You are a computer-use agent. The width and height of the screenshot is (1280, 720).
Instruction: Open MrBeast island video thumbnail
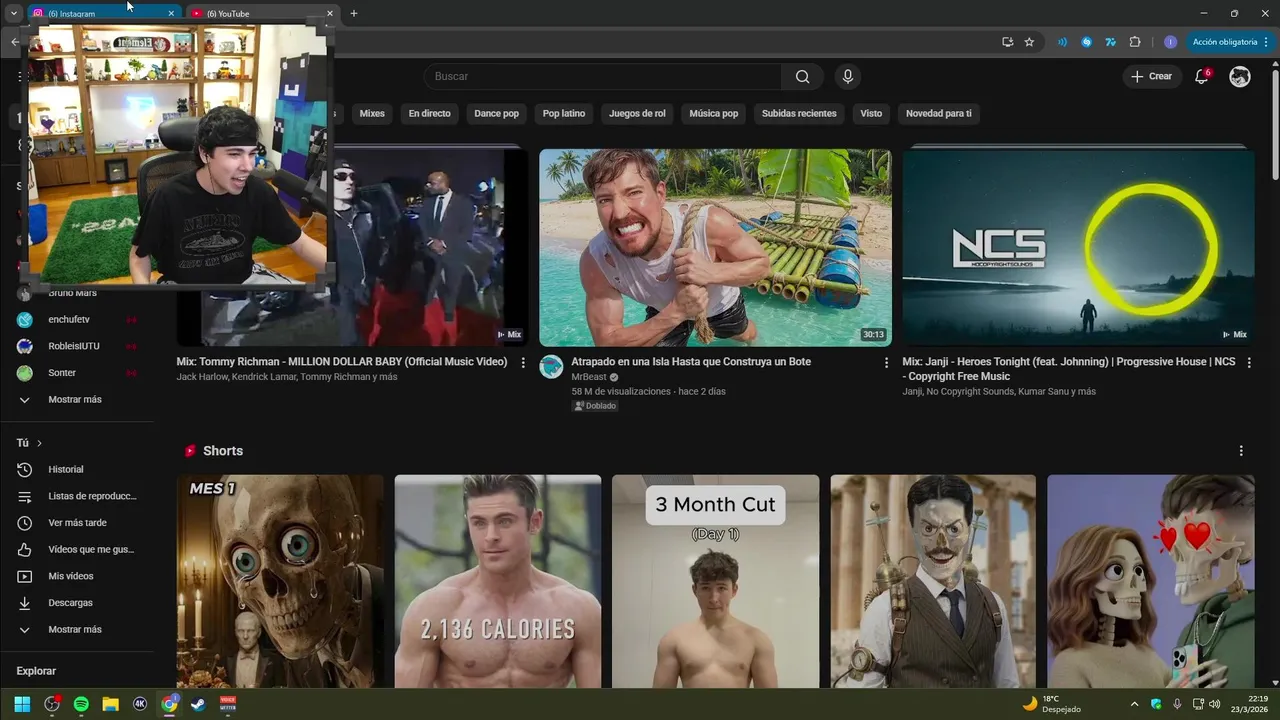pos(715,247)
